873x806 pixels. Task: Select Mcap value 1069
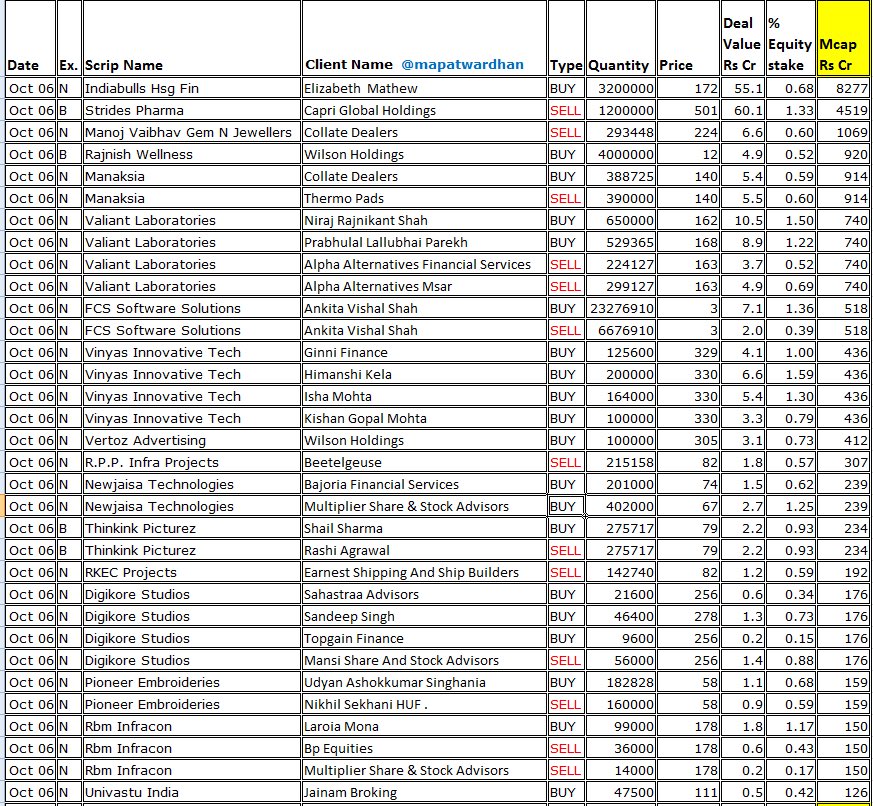(x=843, y=132)
